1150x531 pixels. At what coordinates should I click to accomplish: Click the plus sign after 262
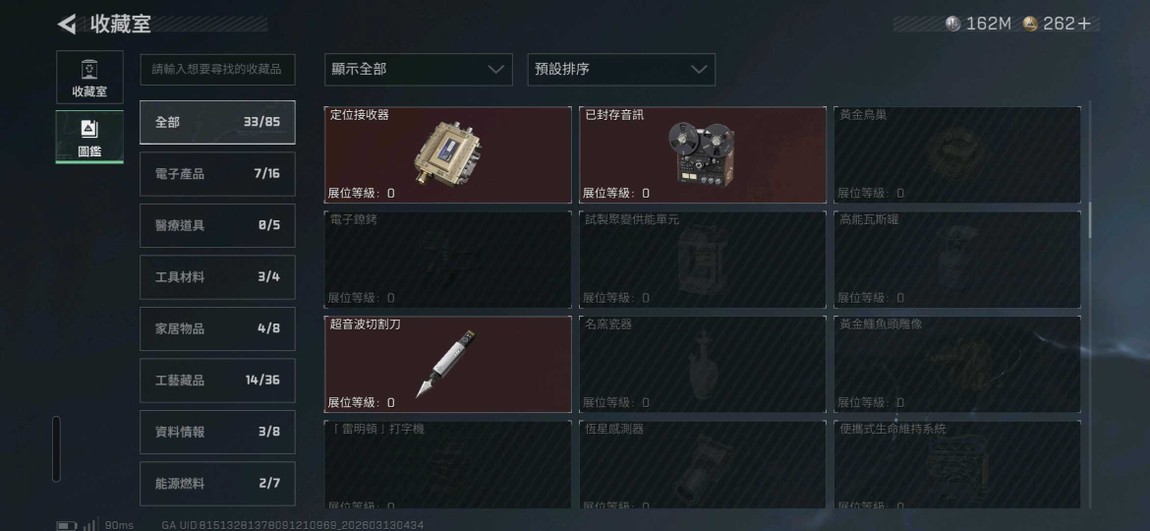[1085, 23]
